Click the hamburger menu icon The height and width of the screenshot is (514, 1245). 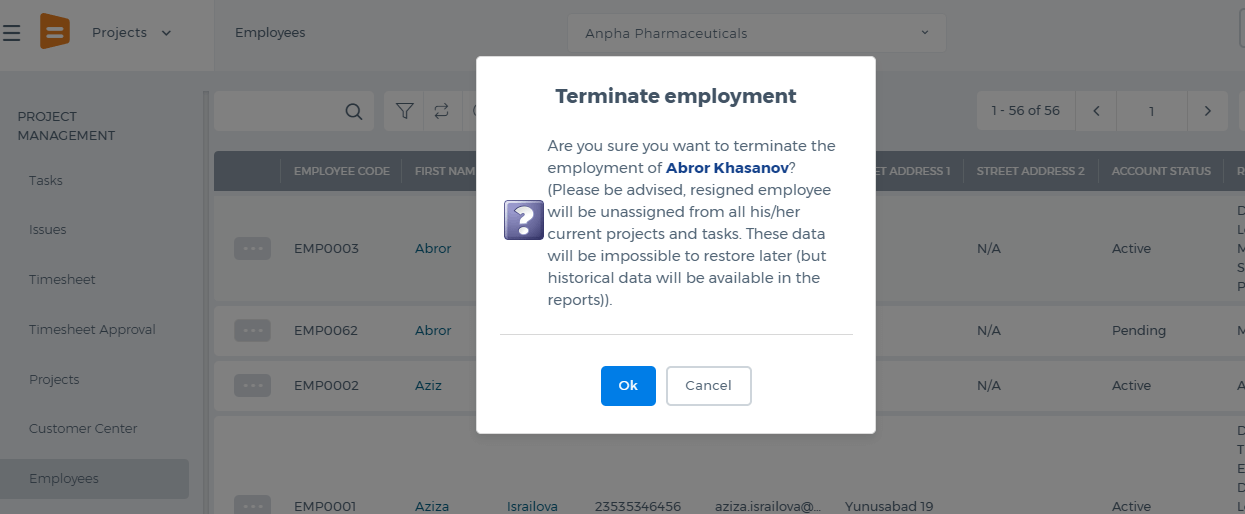11,33
